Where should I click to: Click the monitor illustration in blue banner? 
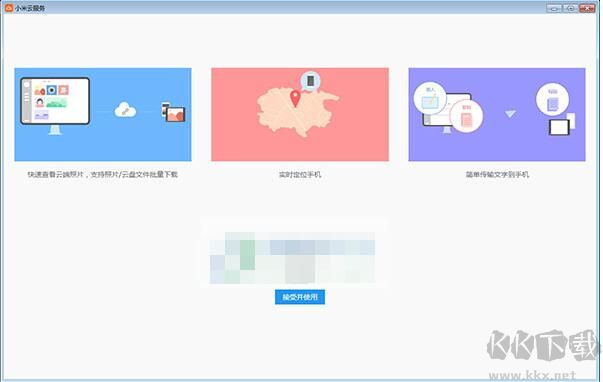[55, 105]
